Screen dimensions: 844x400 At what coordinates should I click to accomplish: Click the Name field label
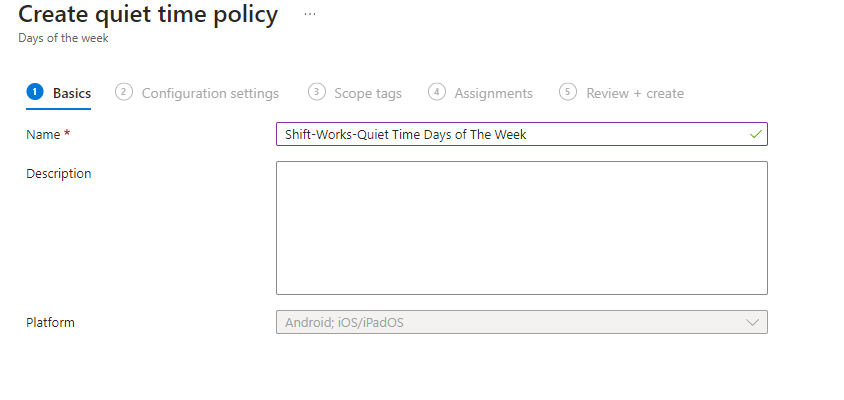47,134
